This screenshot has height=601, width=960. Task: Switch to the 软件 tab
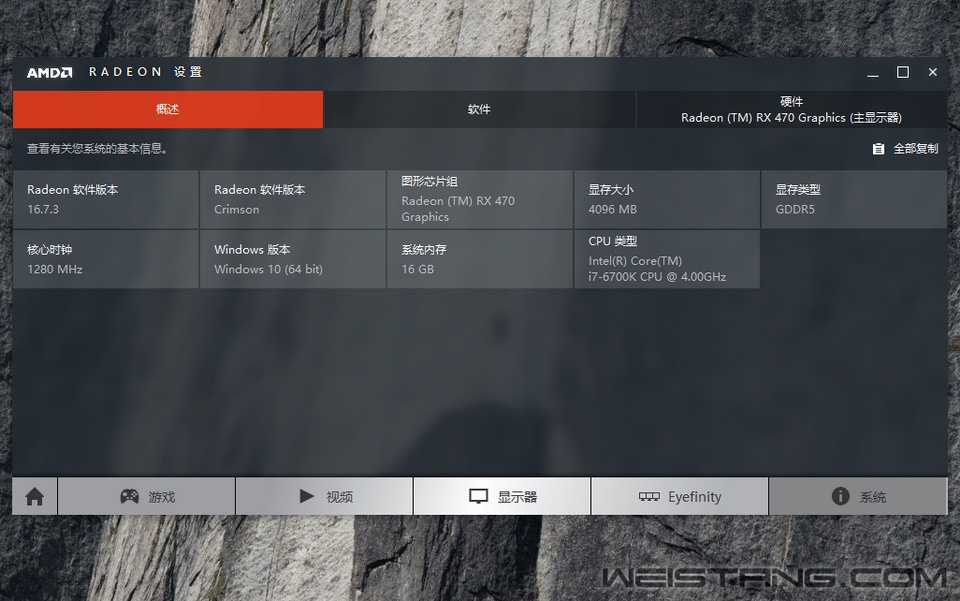pos(479,110)
